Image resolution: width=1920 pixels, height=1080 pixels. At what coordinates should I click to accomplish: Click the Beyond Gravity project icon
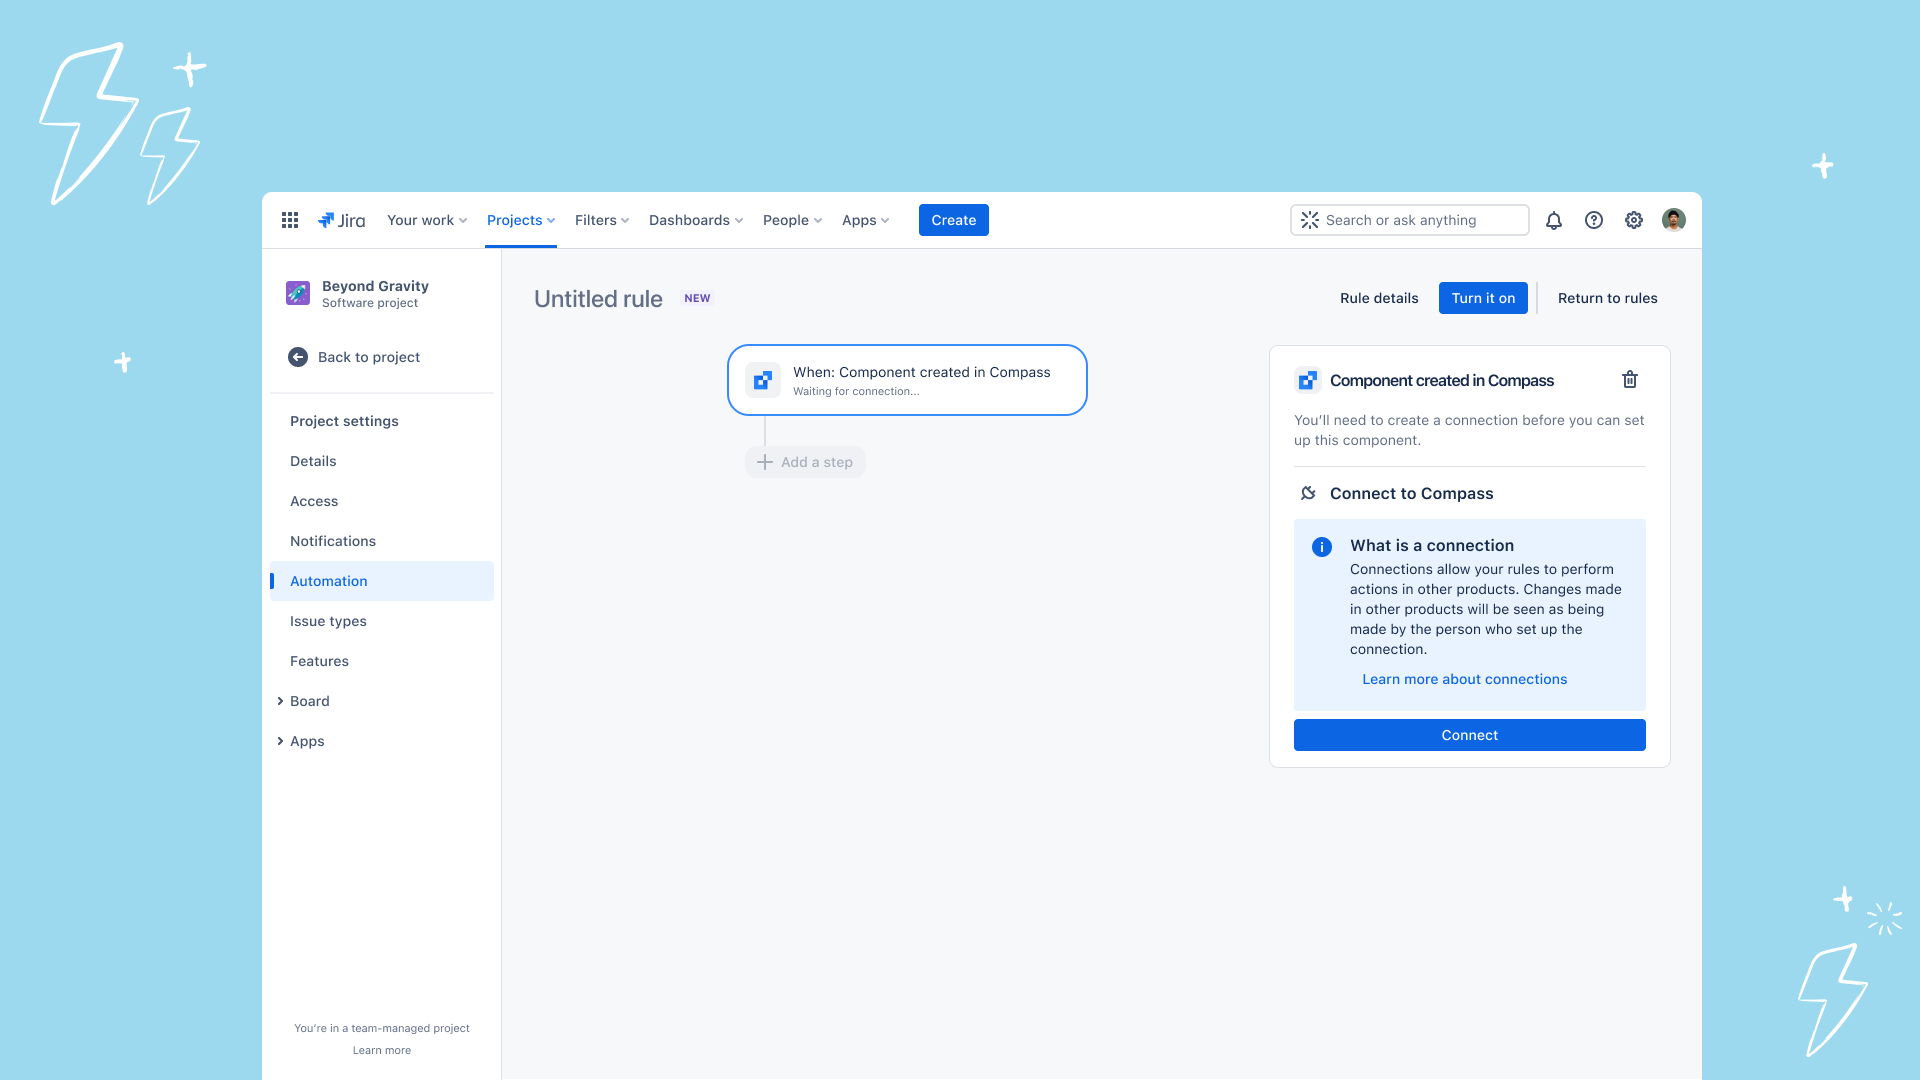298,293
